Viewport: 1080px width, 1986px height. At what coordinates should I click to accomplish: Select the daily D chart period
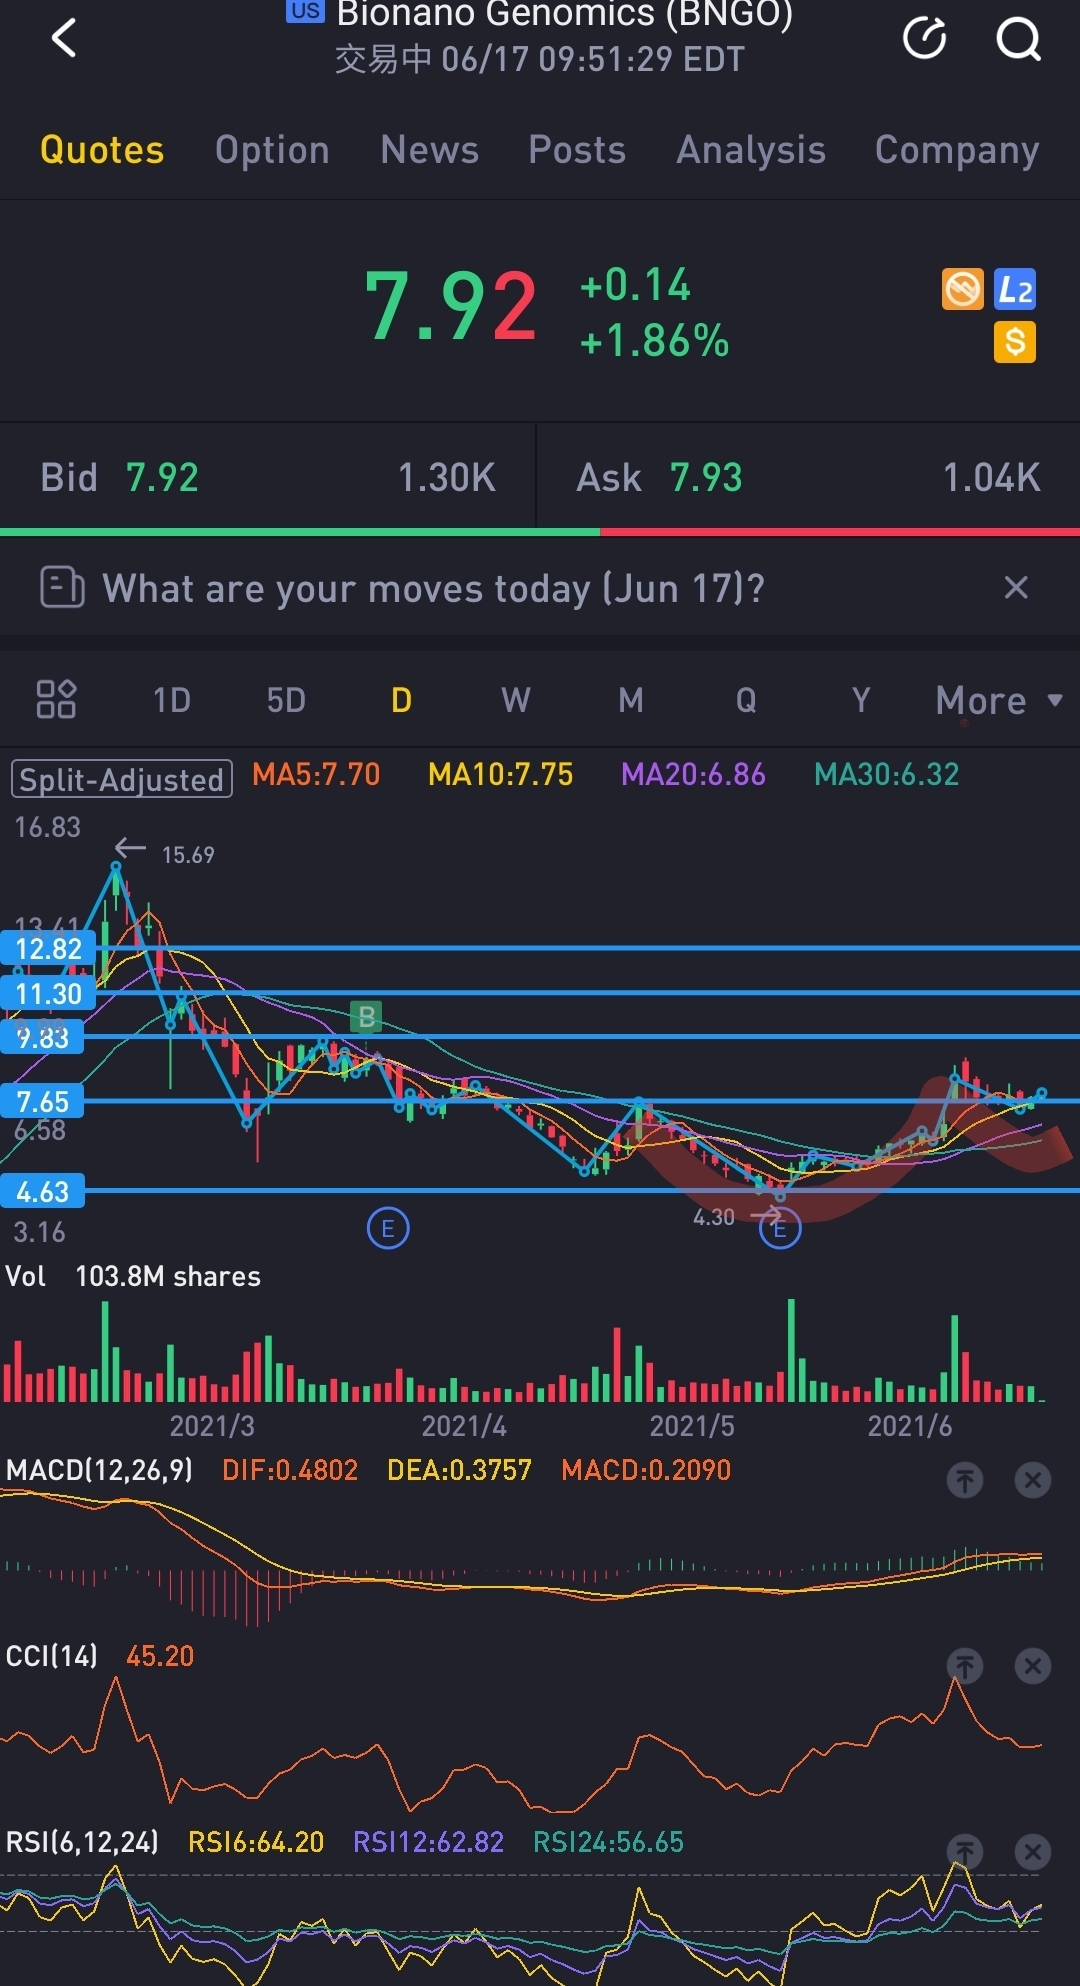pos(401,700)
